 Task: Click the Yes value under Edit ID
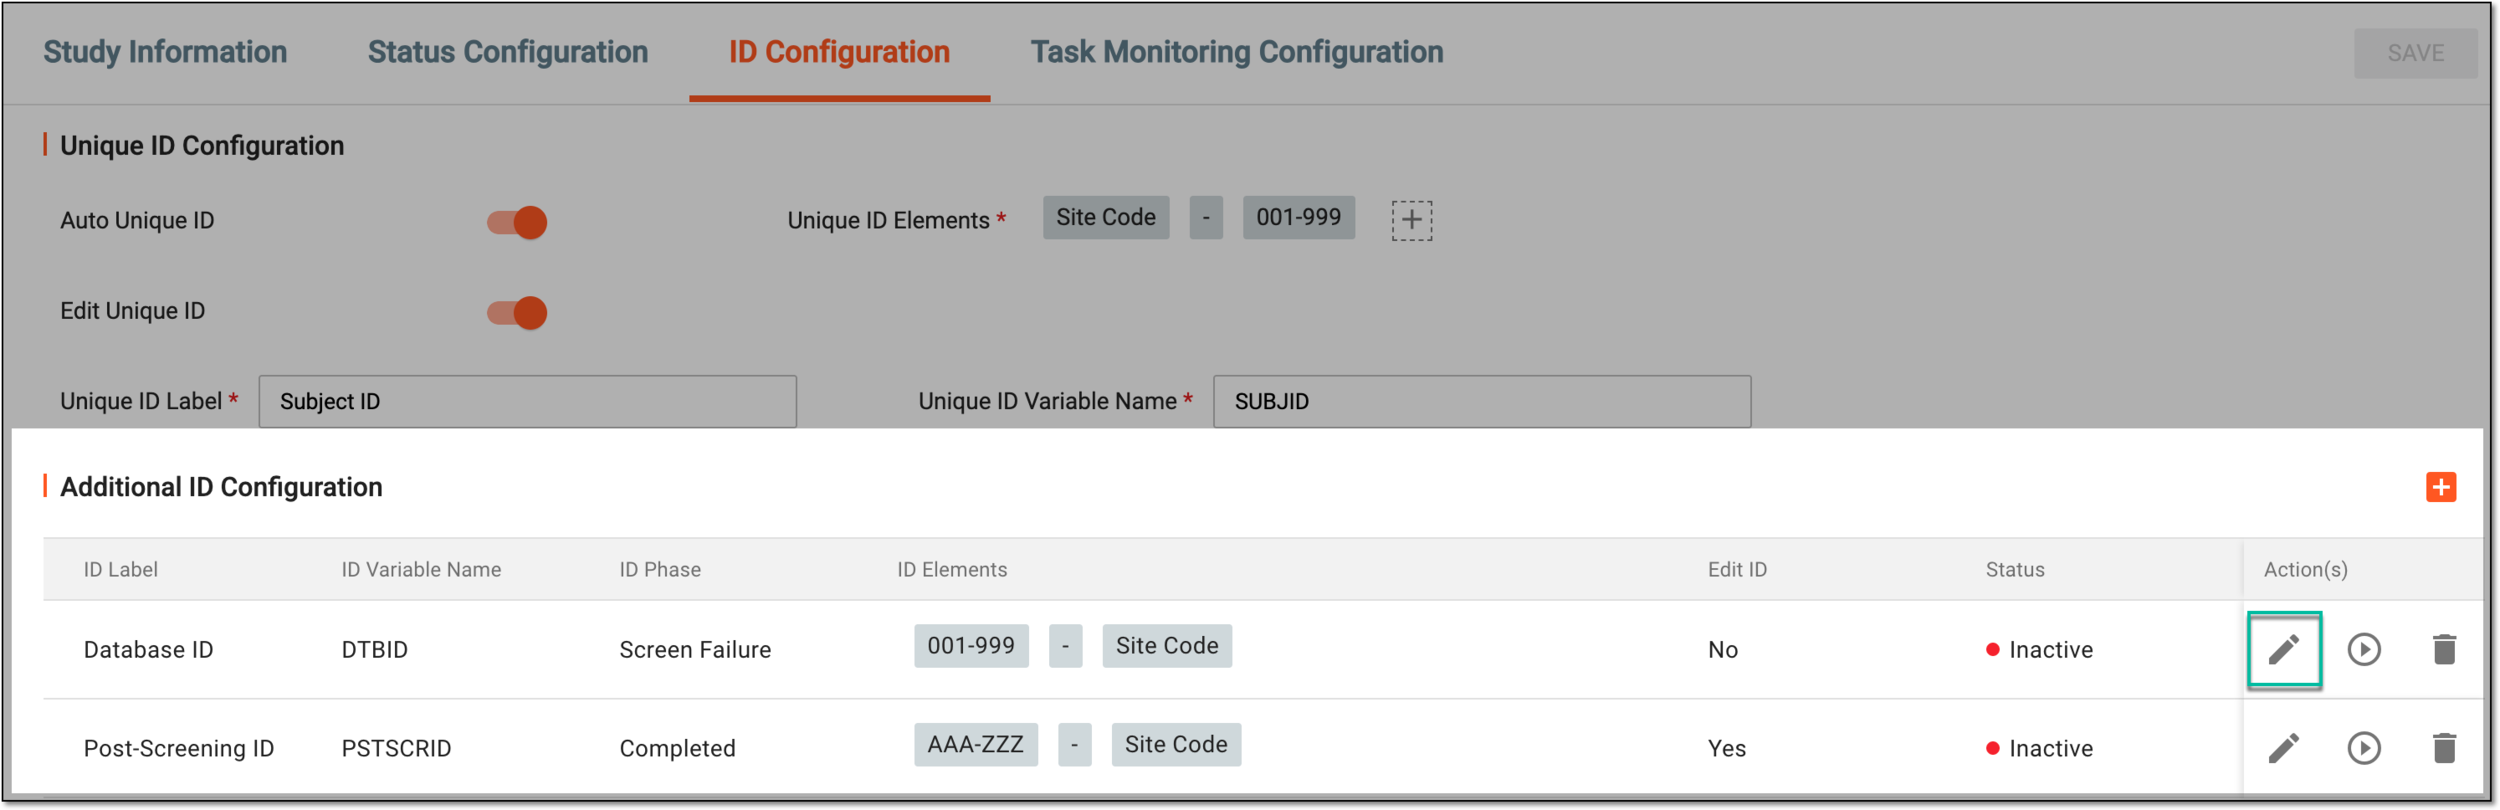pyautogui.click(x=1726, y=749)
